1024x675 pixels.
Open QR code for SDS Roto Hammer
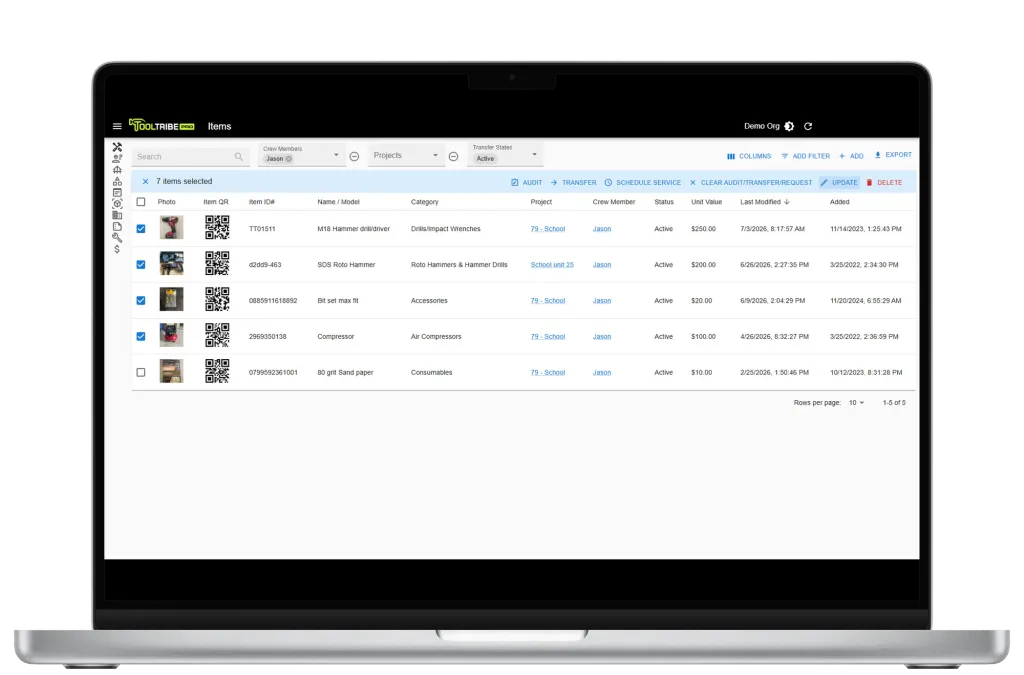pos(217,264)
